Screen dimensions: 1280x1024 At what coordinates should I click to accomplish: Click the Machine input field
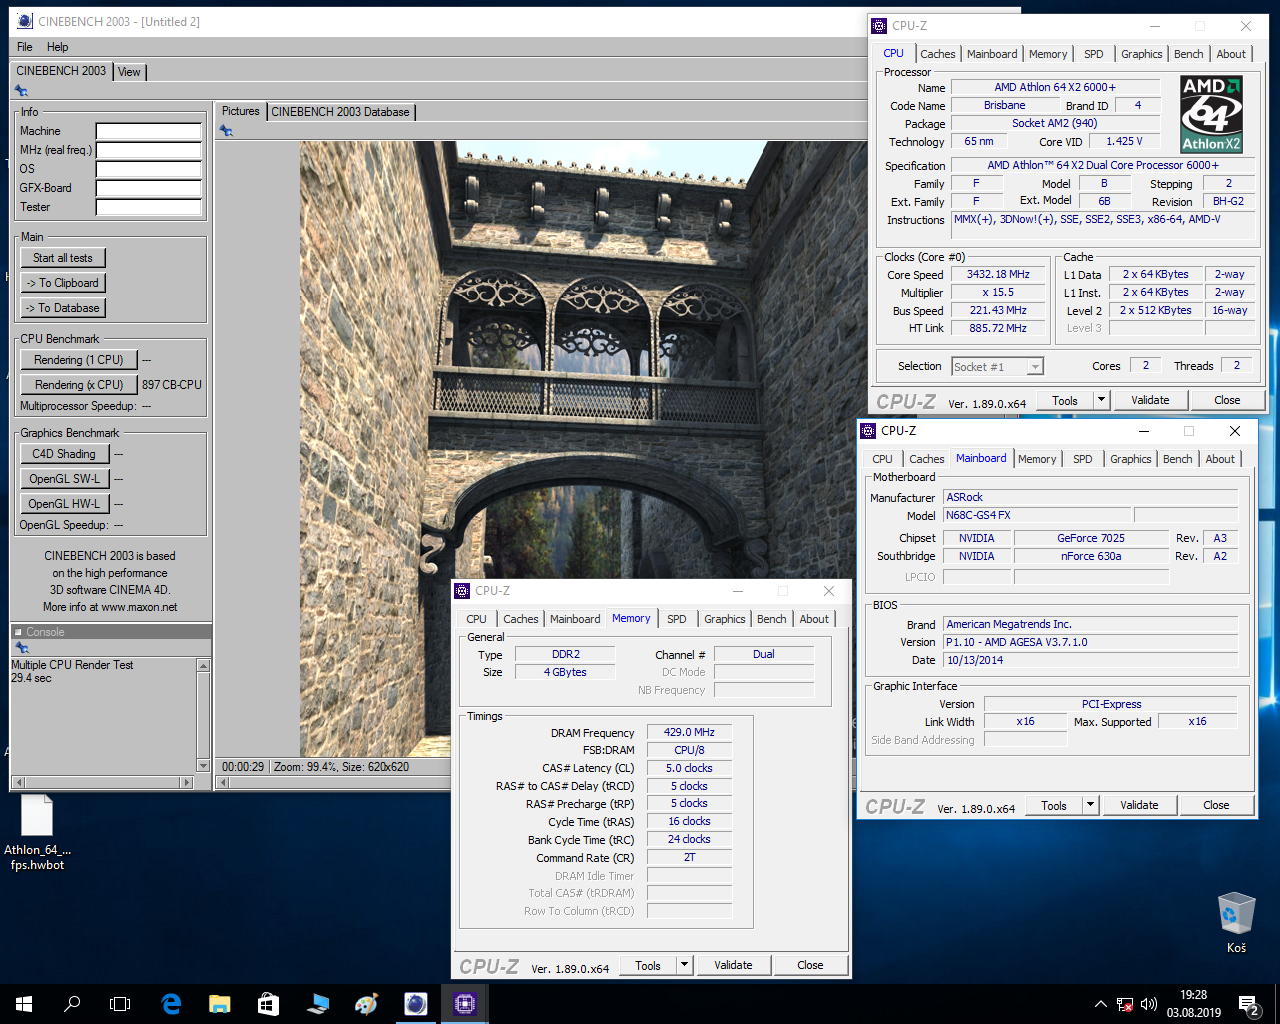click(149, 131)
